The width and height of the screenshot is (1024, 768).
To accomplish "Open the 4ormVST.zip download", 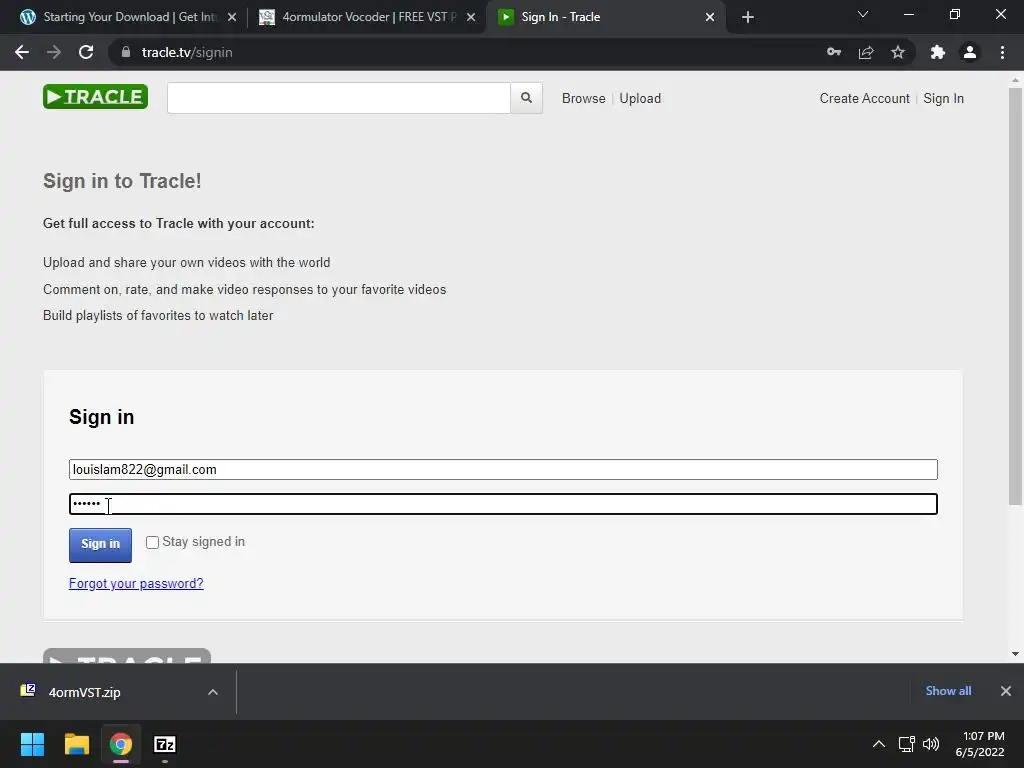I will coord(85,692).
